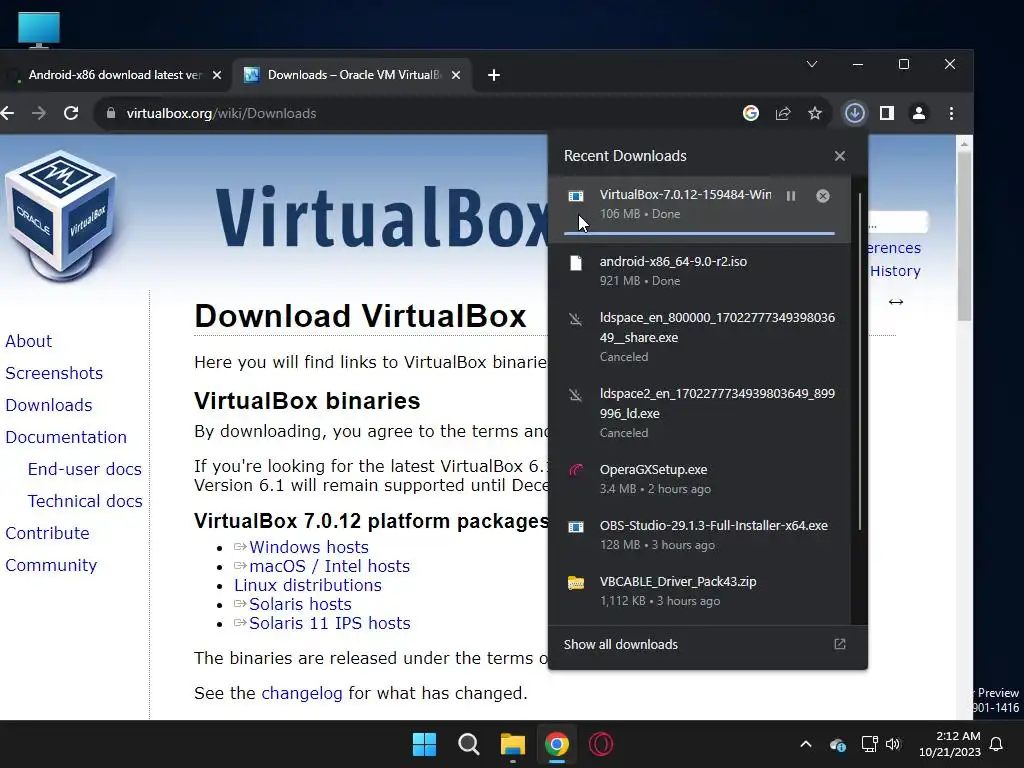This screenshot has height=768, width=1024.
Task: Open File Explorer from taskbar
Action: pyautogui.click(x=513, y=744)
